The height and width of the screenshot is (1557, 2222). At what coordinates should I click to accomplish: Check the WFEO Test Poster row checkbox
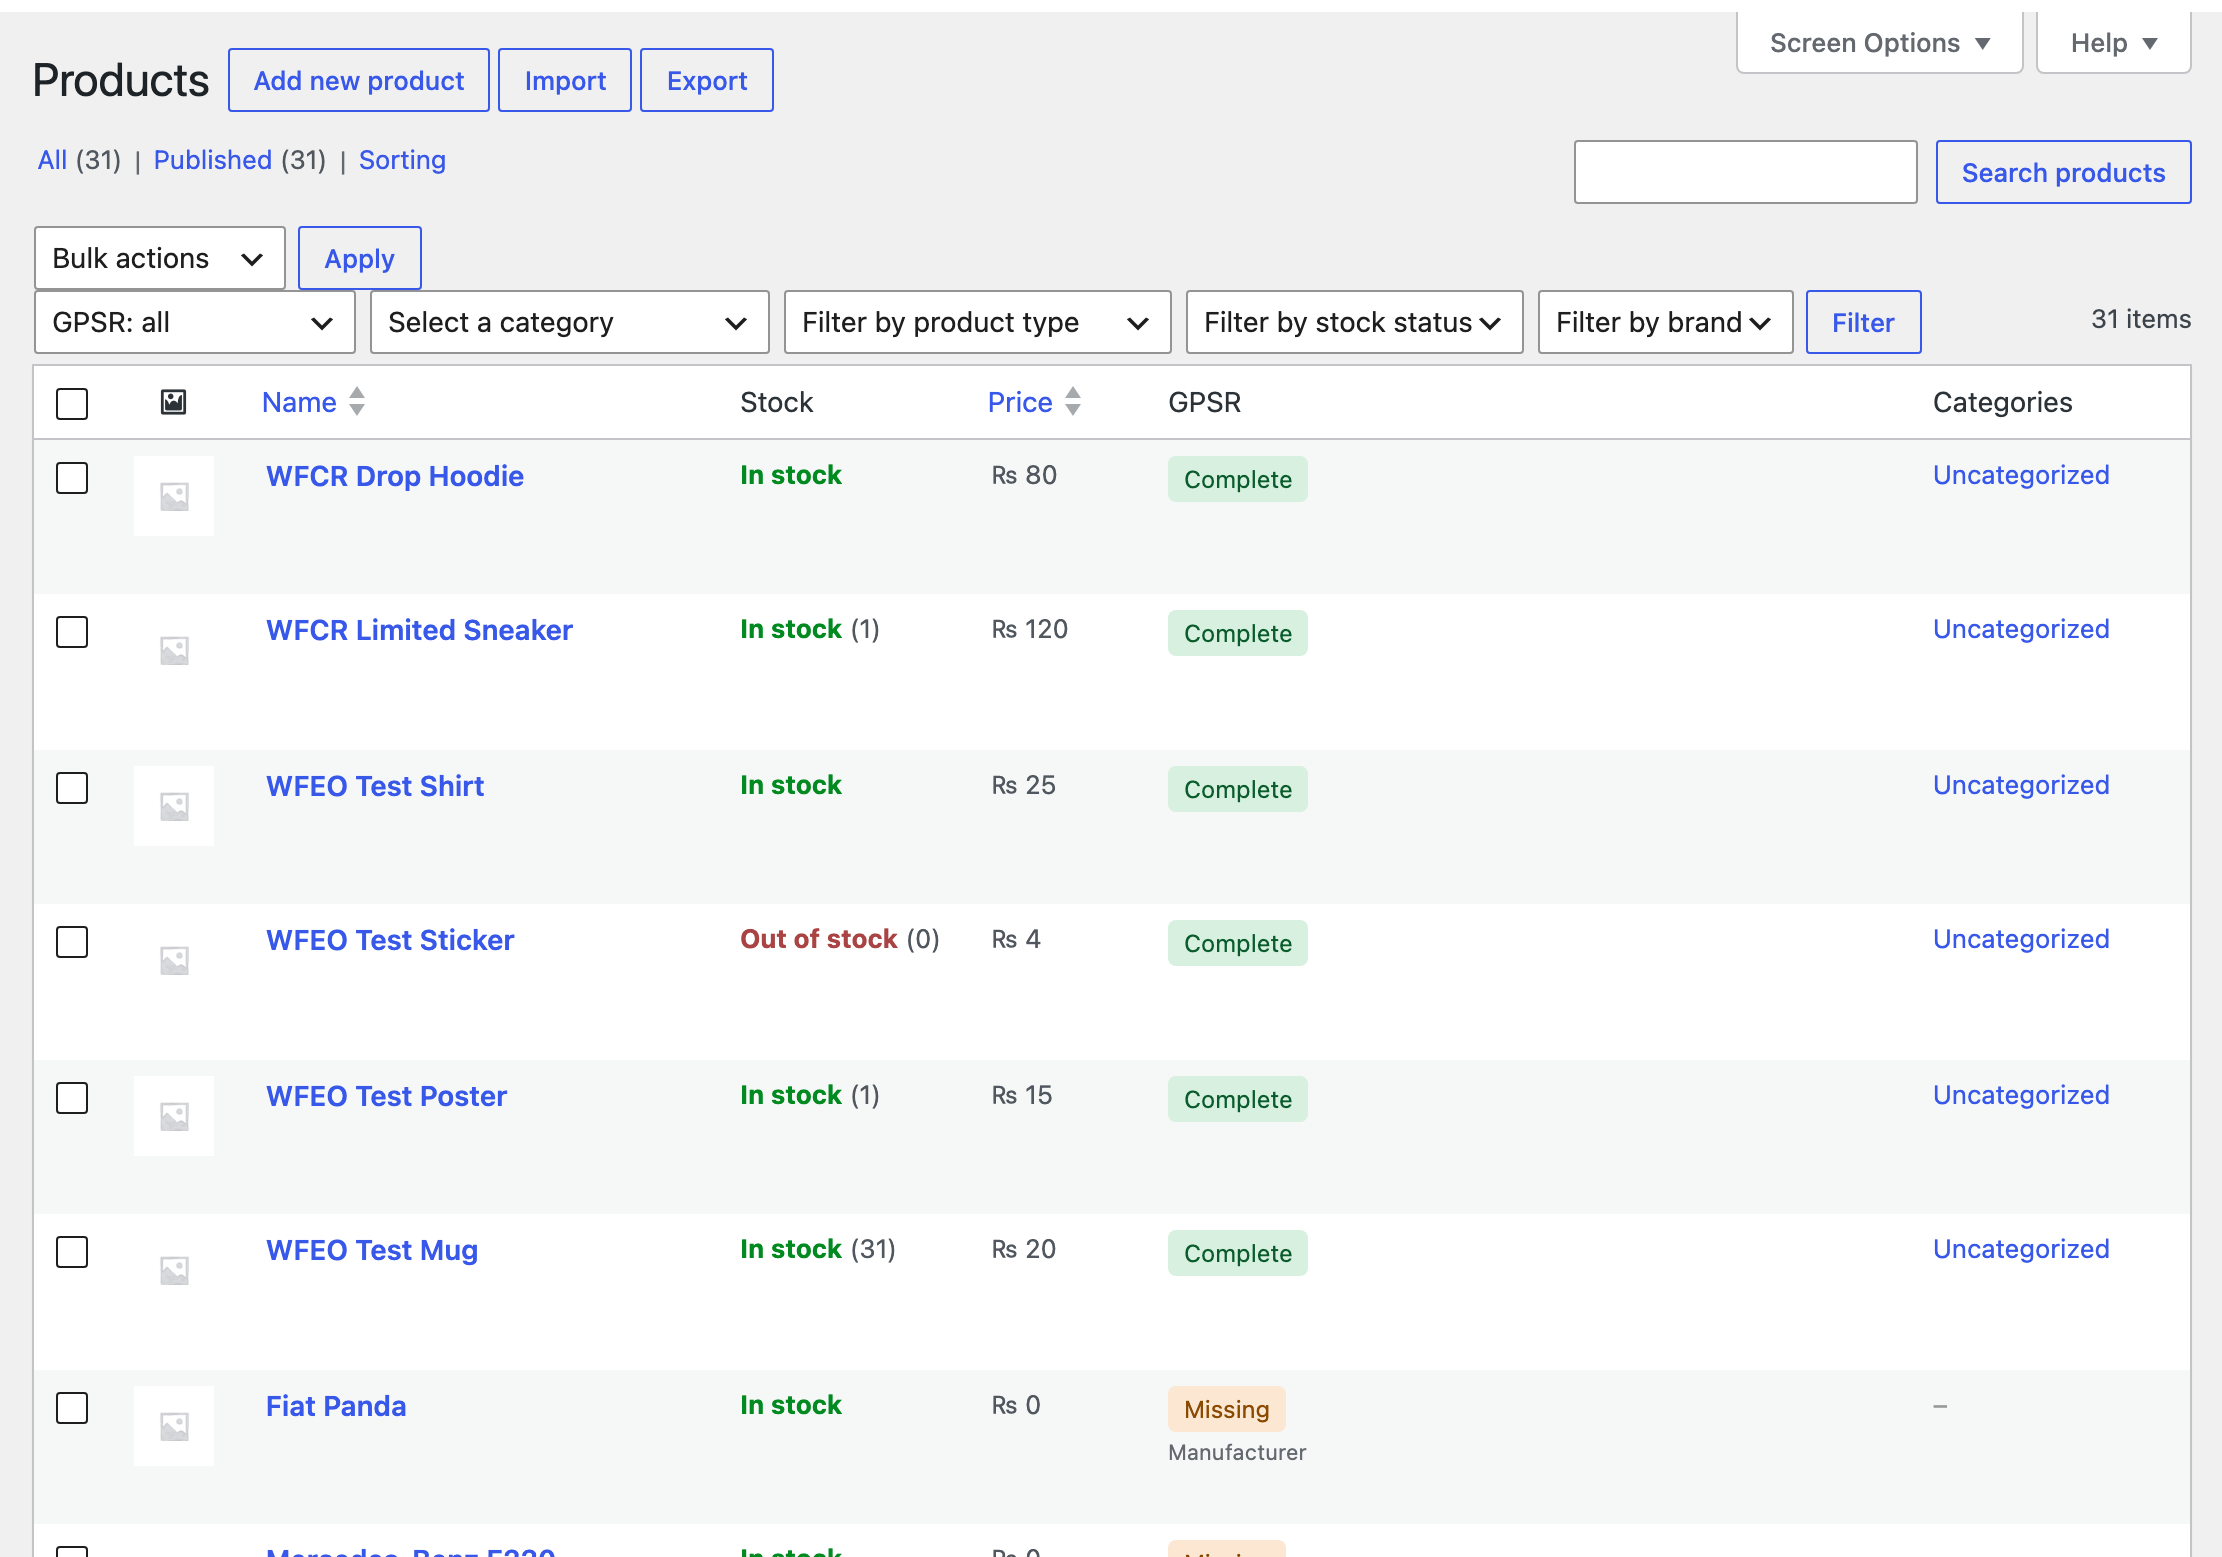pyautogui.click(x=72, y=1098)
